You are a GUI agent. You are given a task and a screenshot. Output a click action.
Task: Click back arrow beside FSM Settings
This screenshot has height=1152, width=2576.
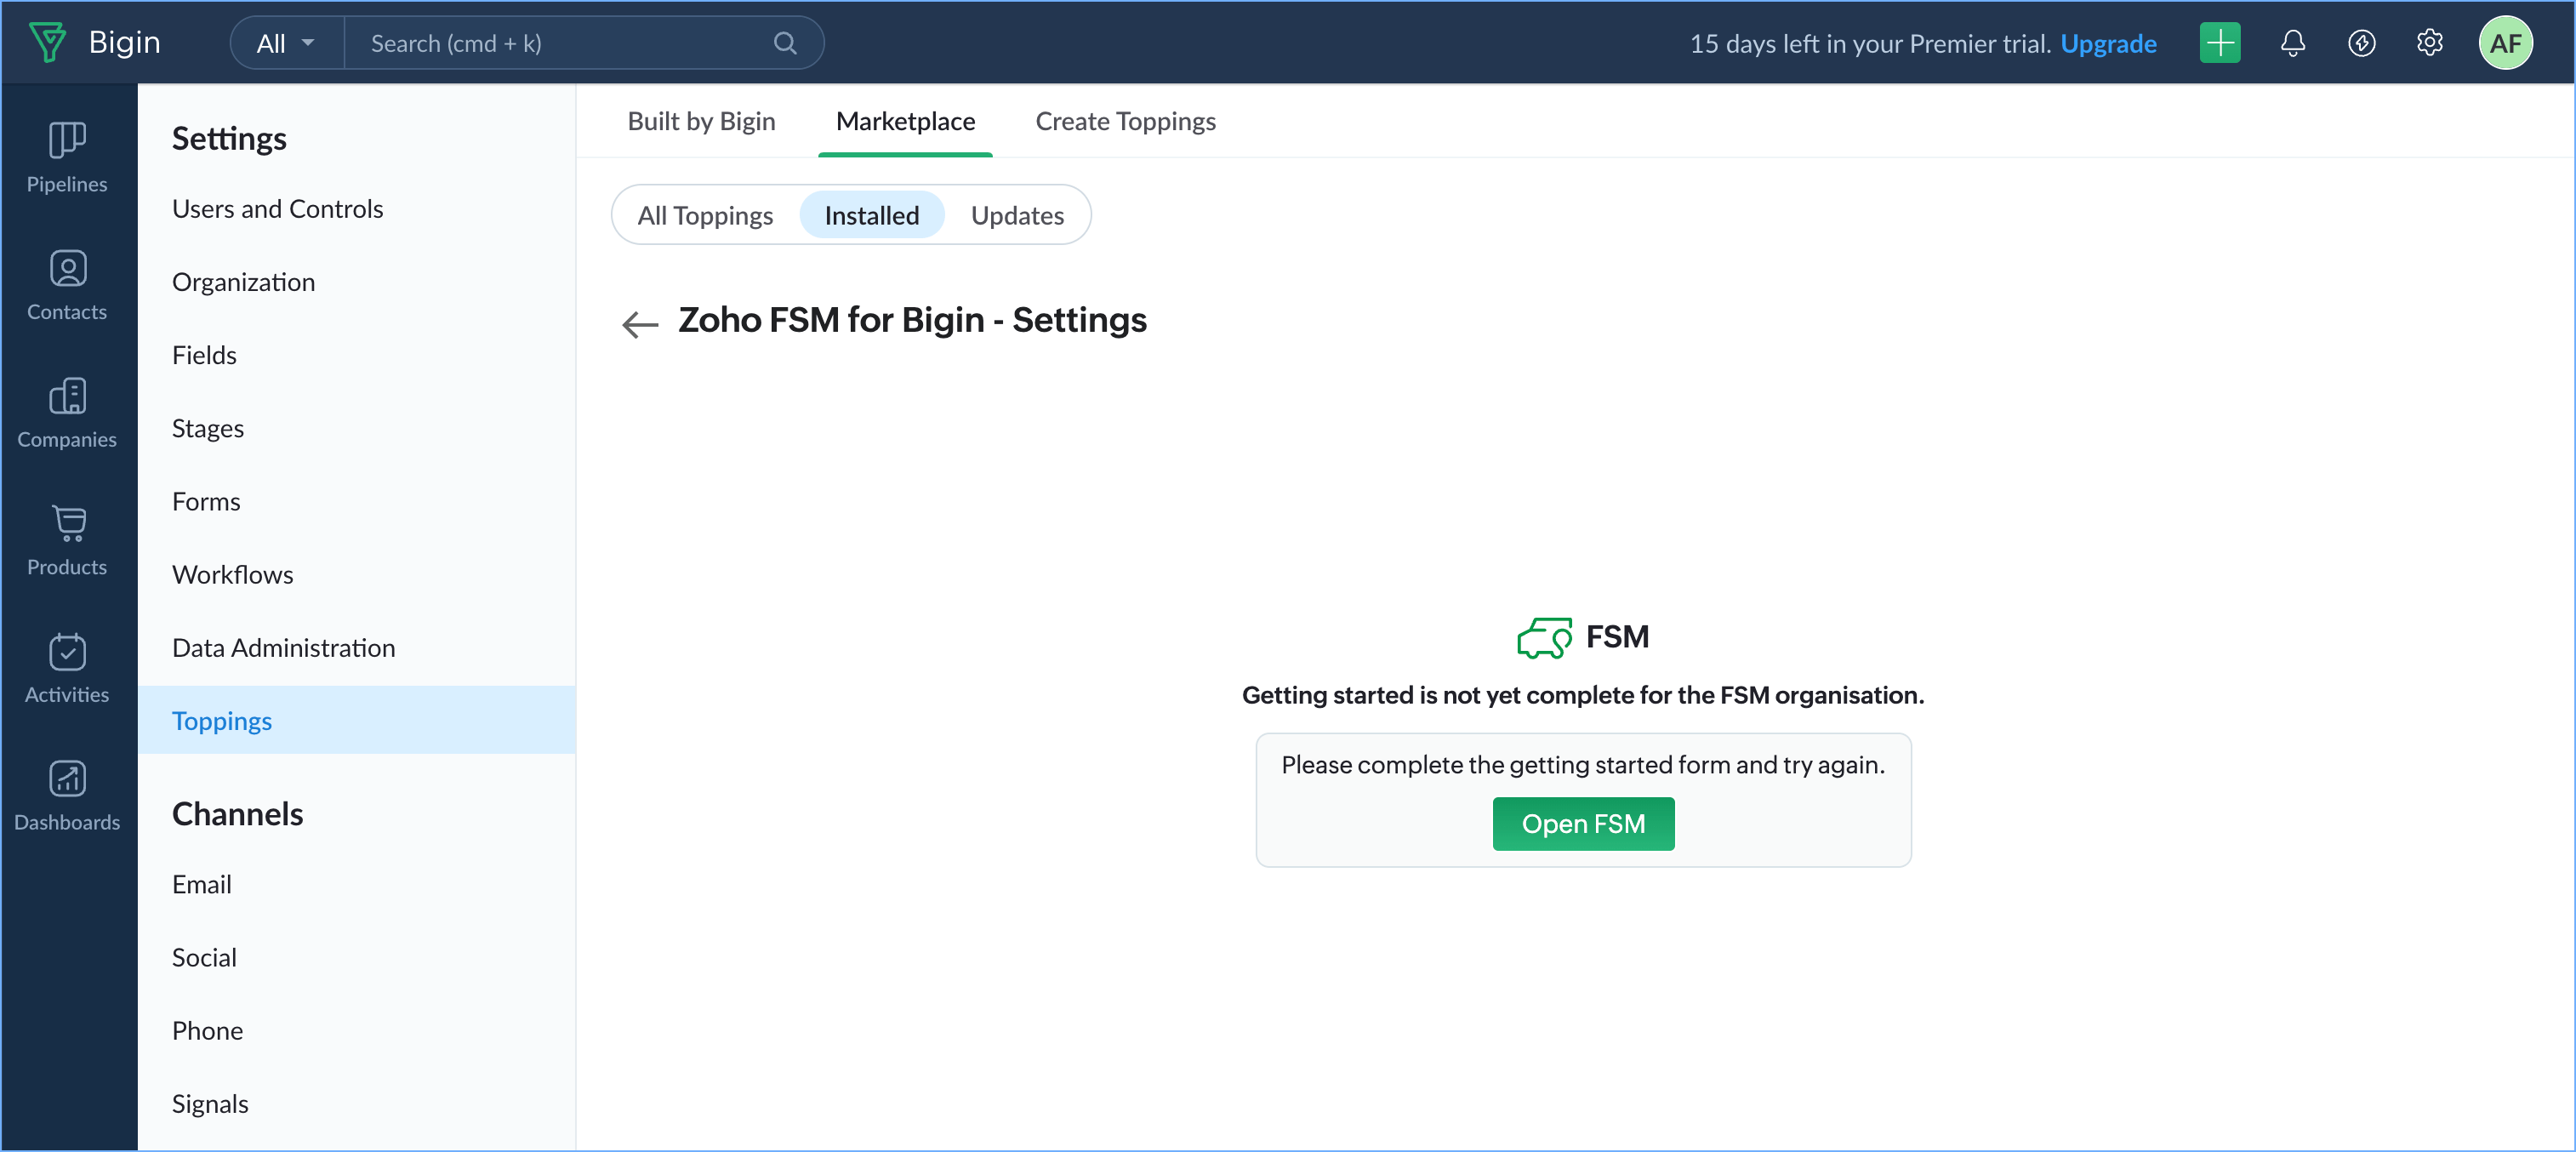(x=640, y=324)
